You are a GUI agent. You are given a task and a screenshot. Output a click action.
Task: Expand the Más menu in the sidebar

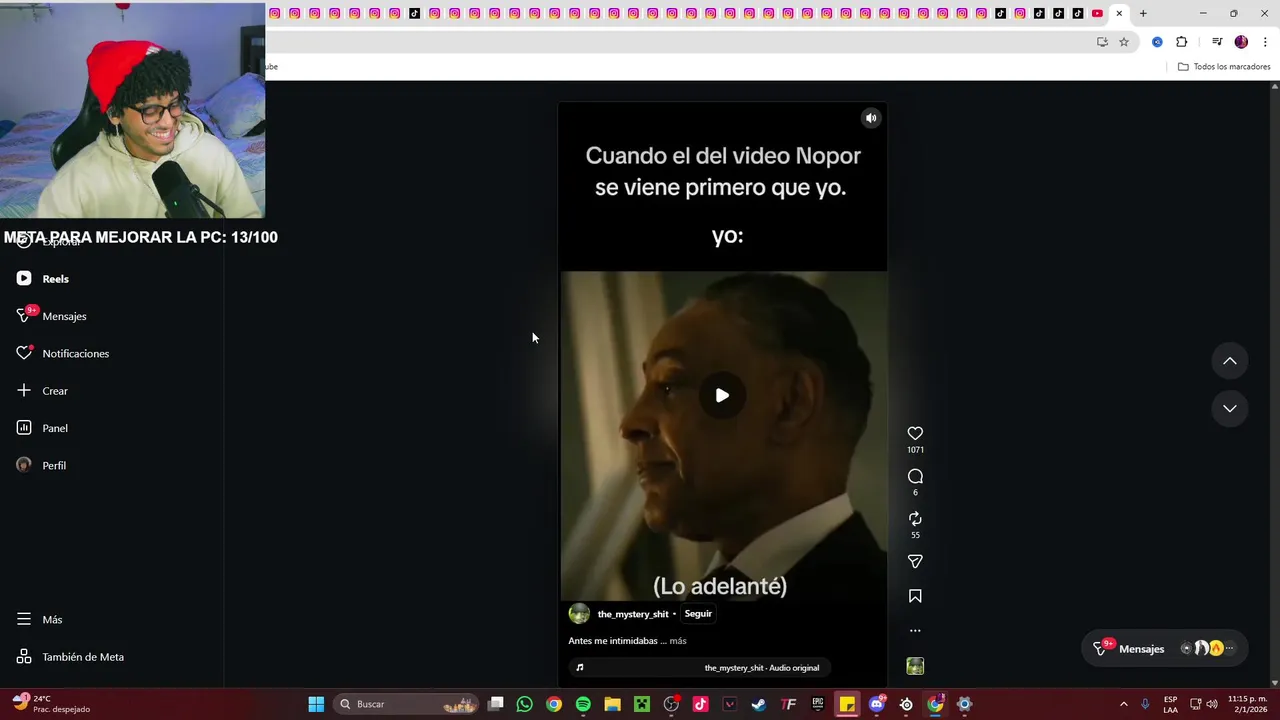(52, 620)
